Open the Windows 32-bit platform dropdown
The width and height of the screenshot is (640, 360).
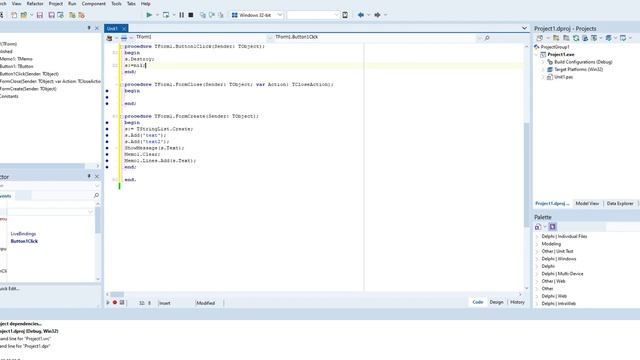(280, 15)
